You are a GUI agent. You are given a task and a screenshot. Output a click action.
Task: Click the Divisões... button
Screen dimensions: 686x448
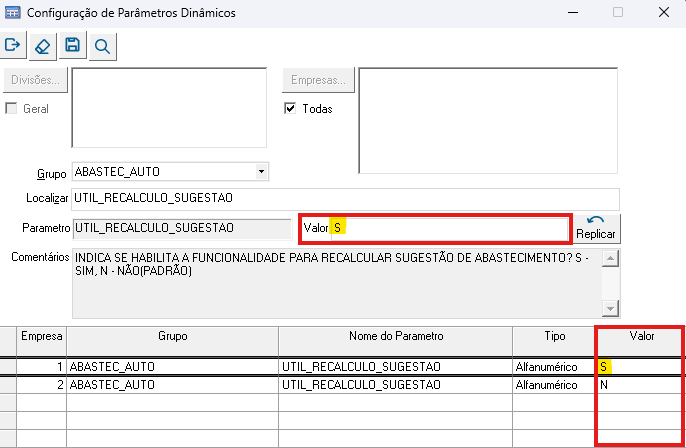click(36, 80)
